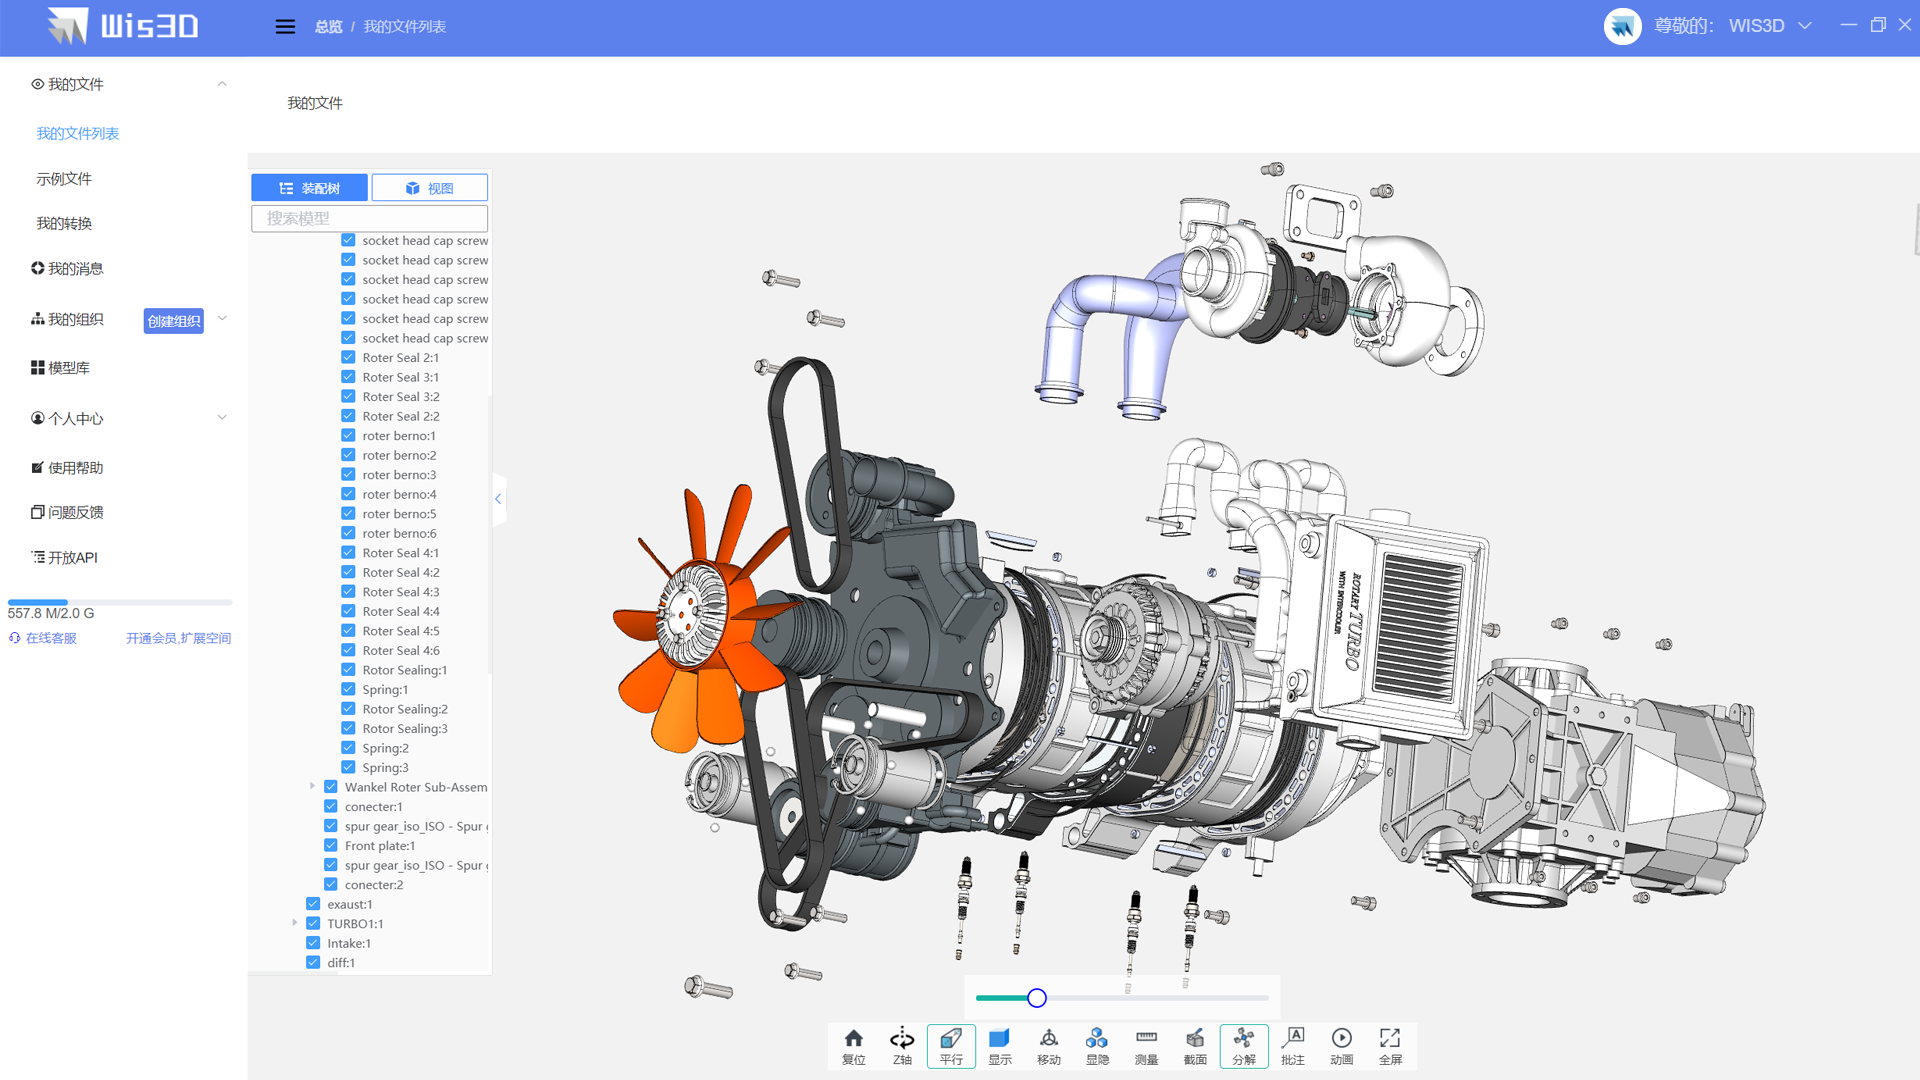This screenshot has width=1920, height=1080.
Task: Uncheck the Spring:1 checkbox
Action: pyautogui.click(x=348, y=689)
